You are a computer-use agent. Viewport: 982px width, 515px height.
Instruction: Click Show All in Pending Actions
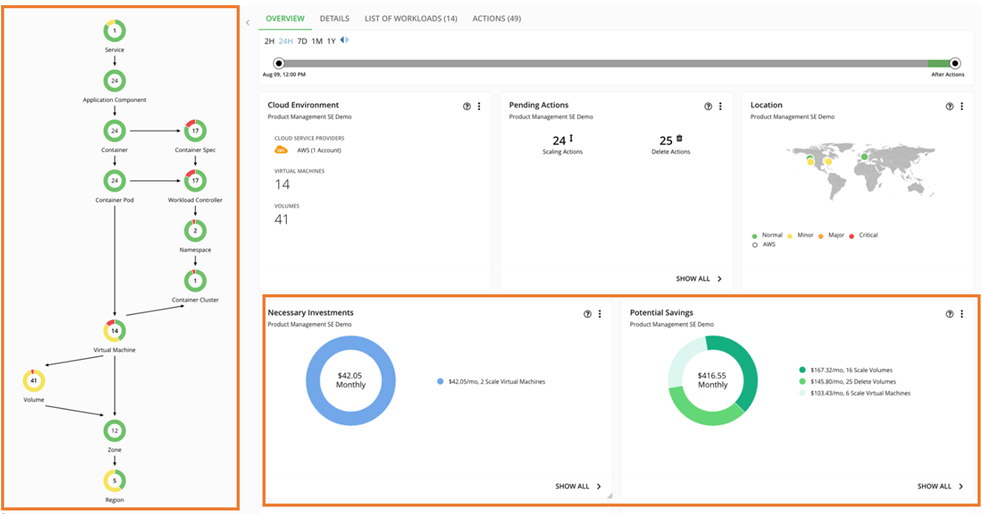(699, 279)
